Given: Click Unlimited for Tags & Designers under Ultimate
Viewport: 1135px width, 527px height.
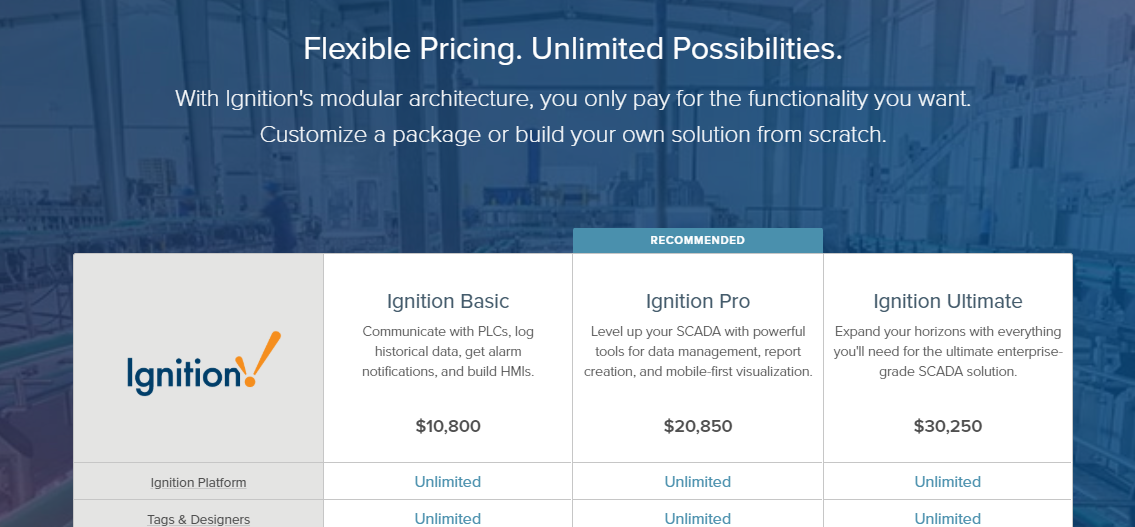Looking at the screenshot, I should (948, 518).
